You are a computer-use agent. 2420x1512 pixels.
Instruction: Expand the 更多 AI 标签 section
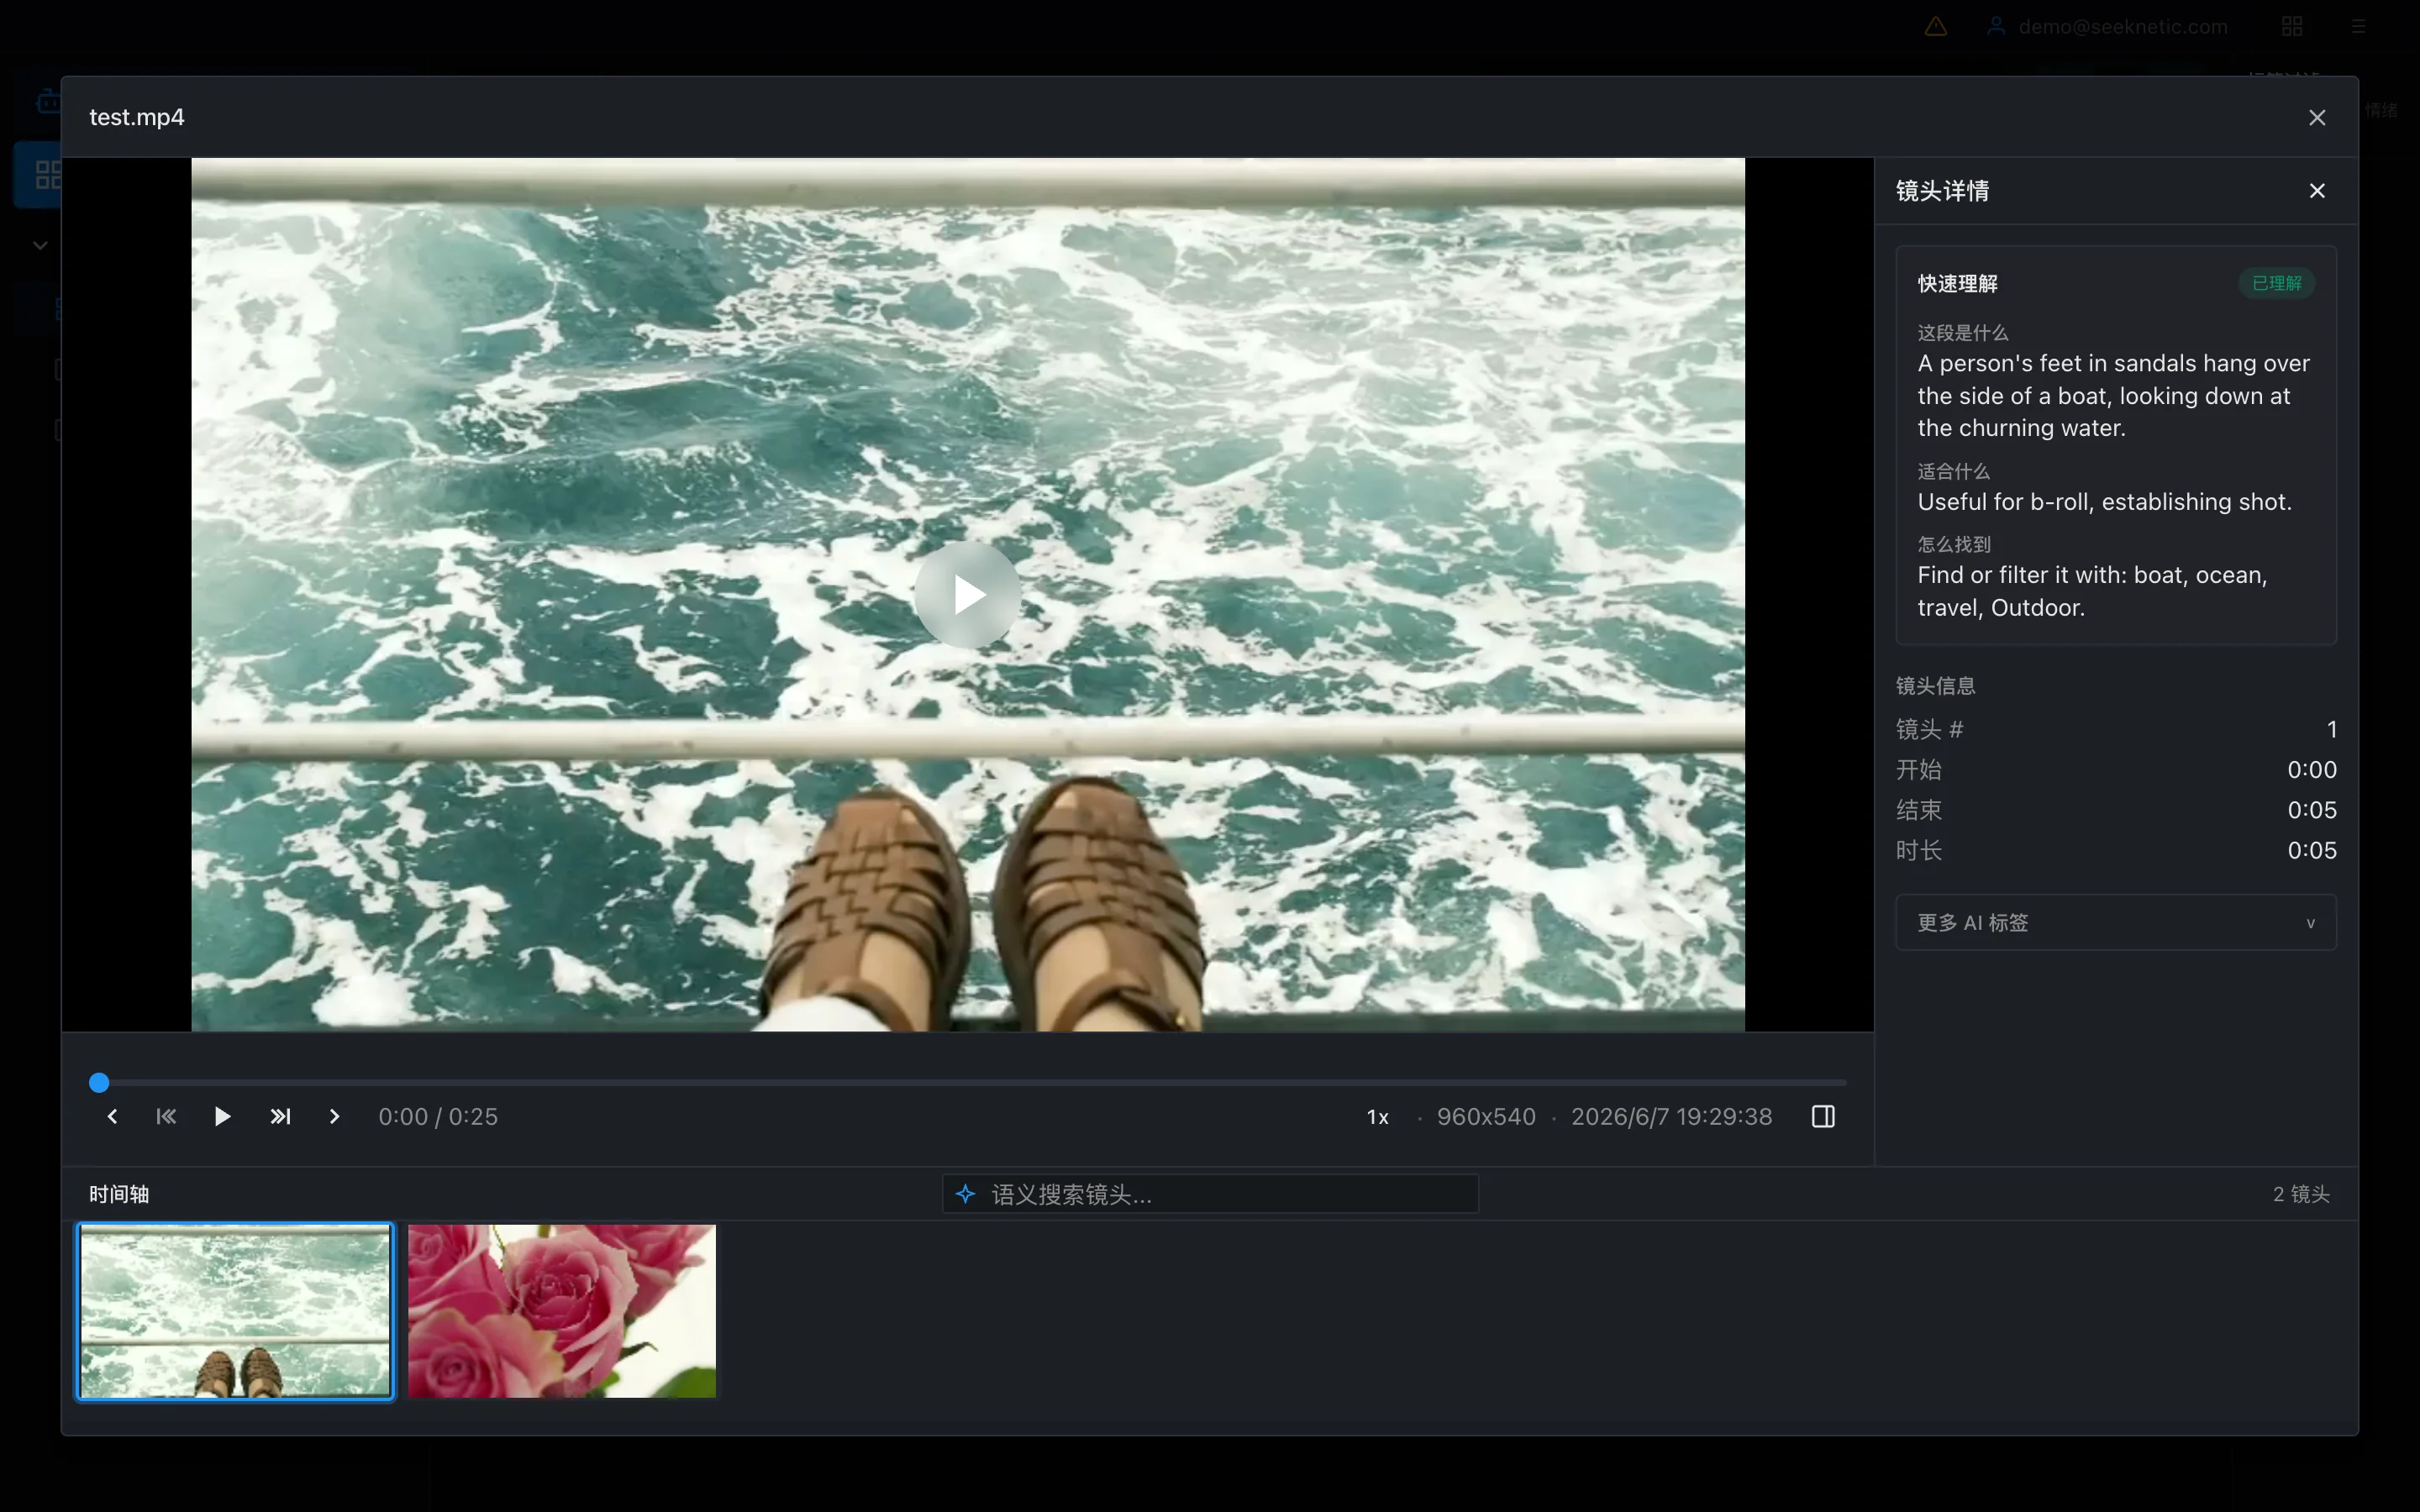click(x=2115, y=922)
